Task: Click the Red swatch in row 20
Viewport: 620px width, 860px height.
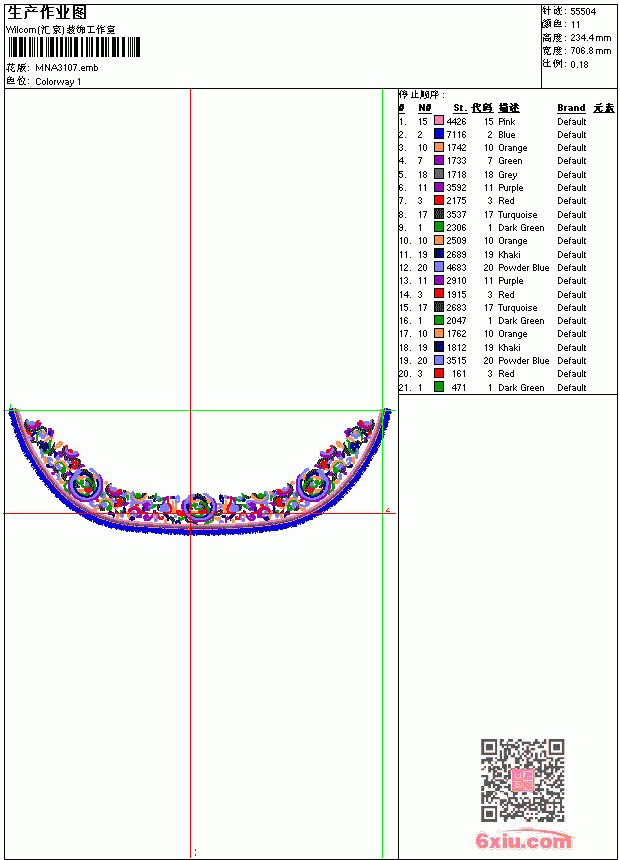Action: [438, 374]
